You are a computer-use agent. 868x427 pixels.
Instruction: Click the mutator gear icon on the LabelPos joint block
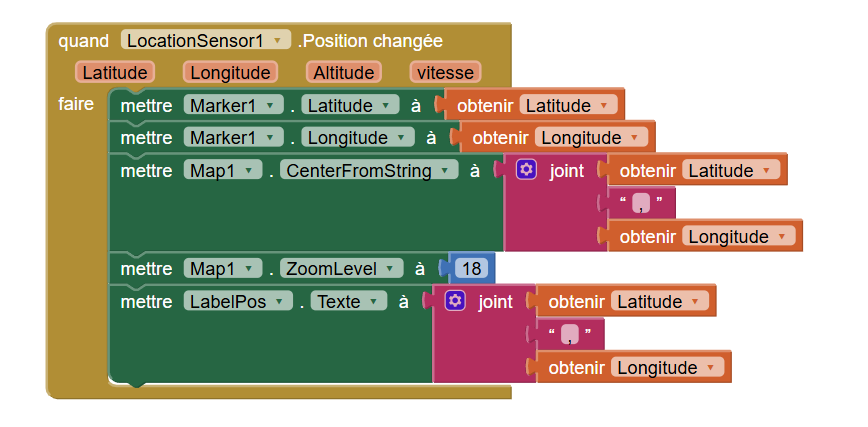pos(455,301)
